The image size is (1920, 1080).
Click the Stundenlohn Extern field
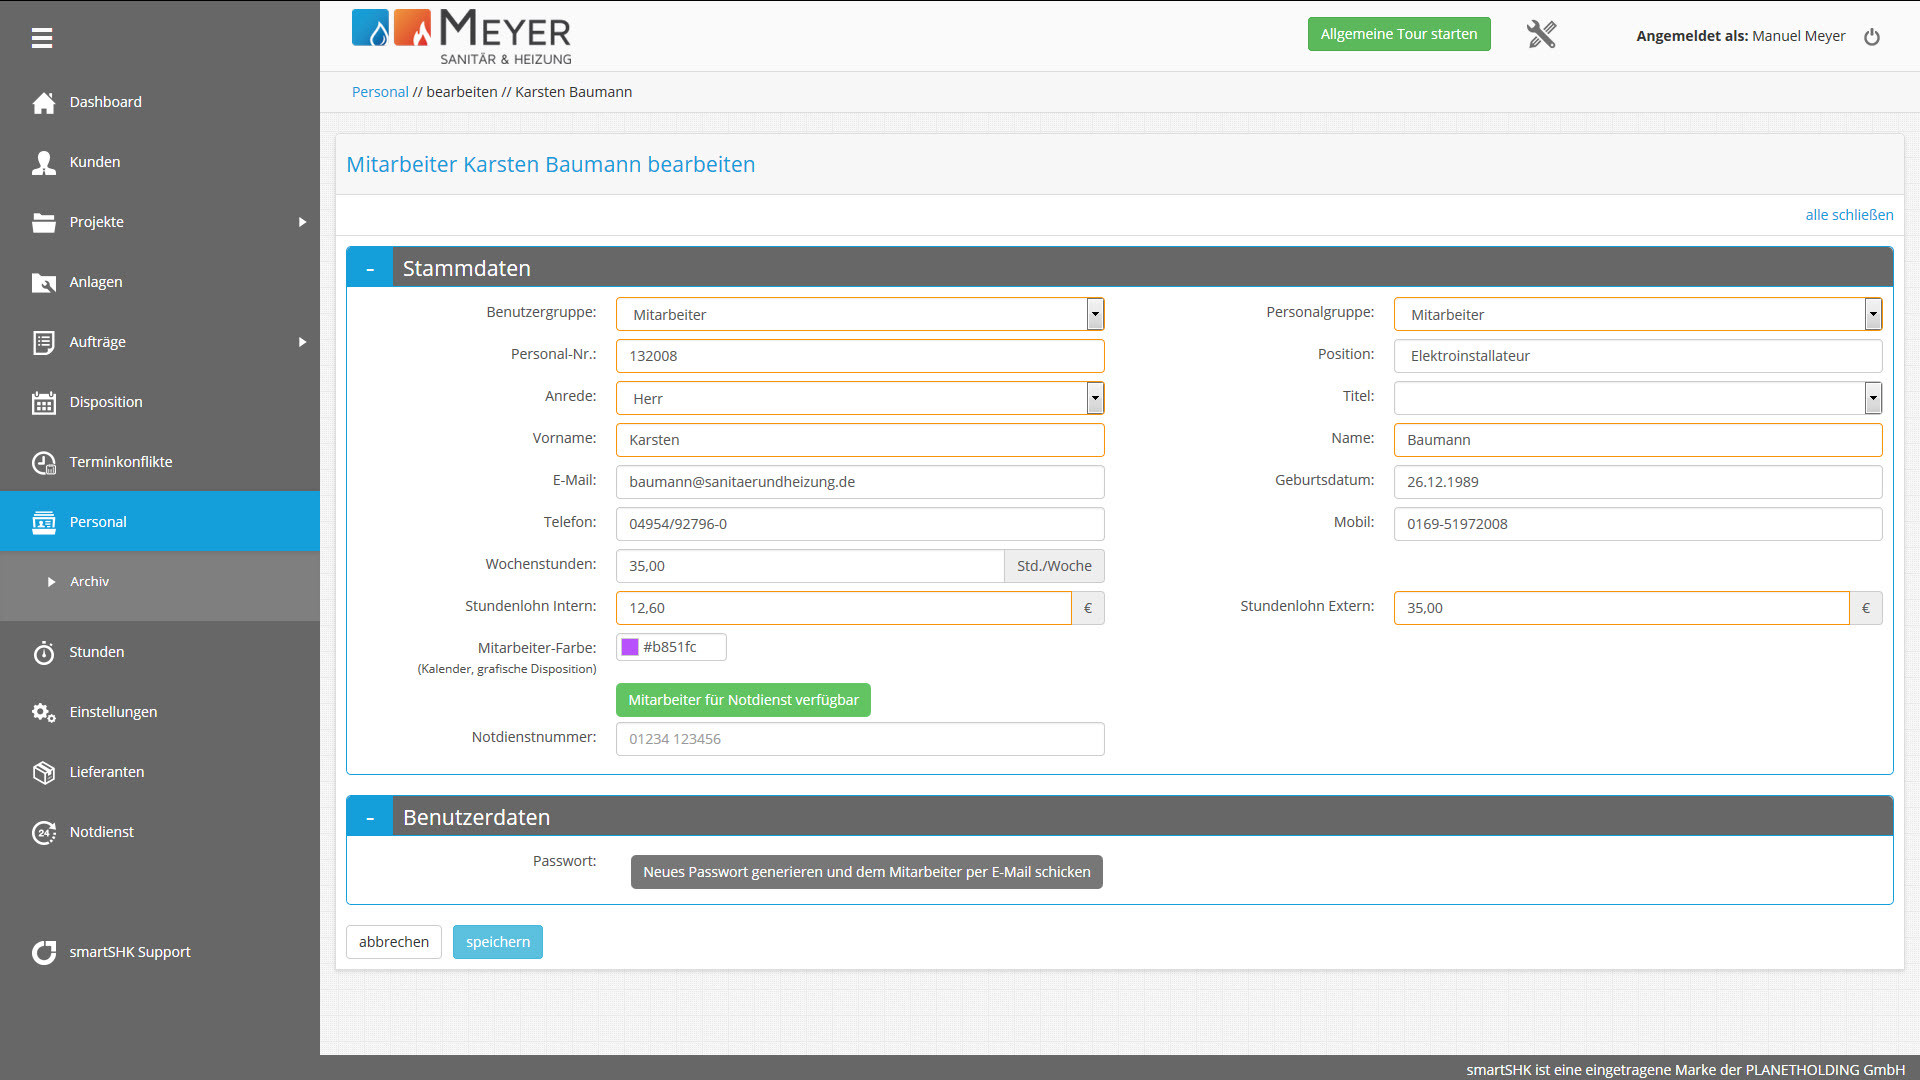1621,608
